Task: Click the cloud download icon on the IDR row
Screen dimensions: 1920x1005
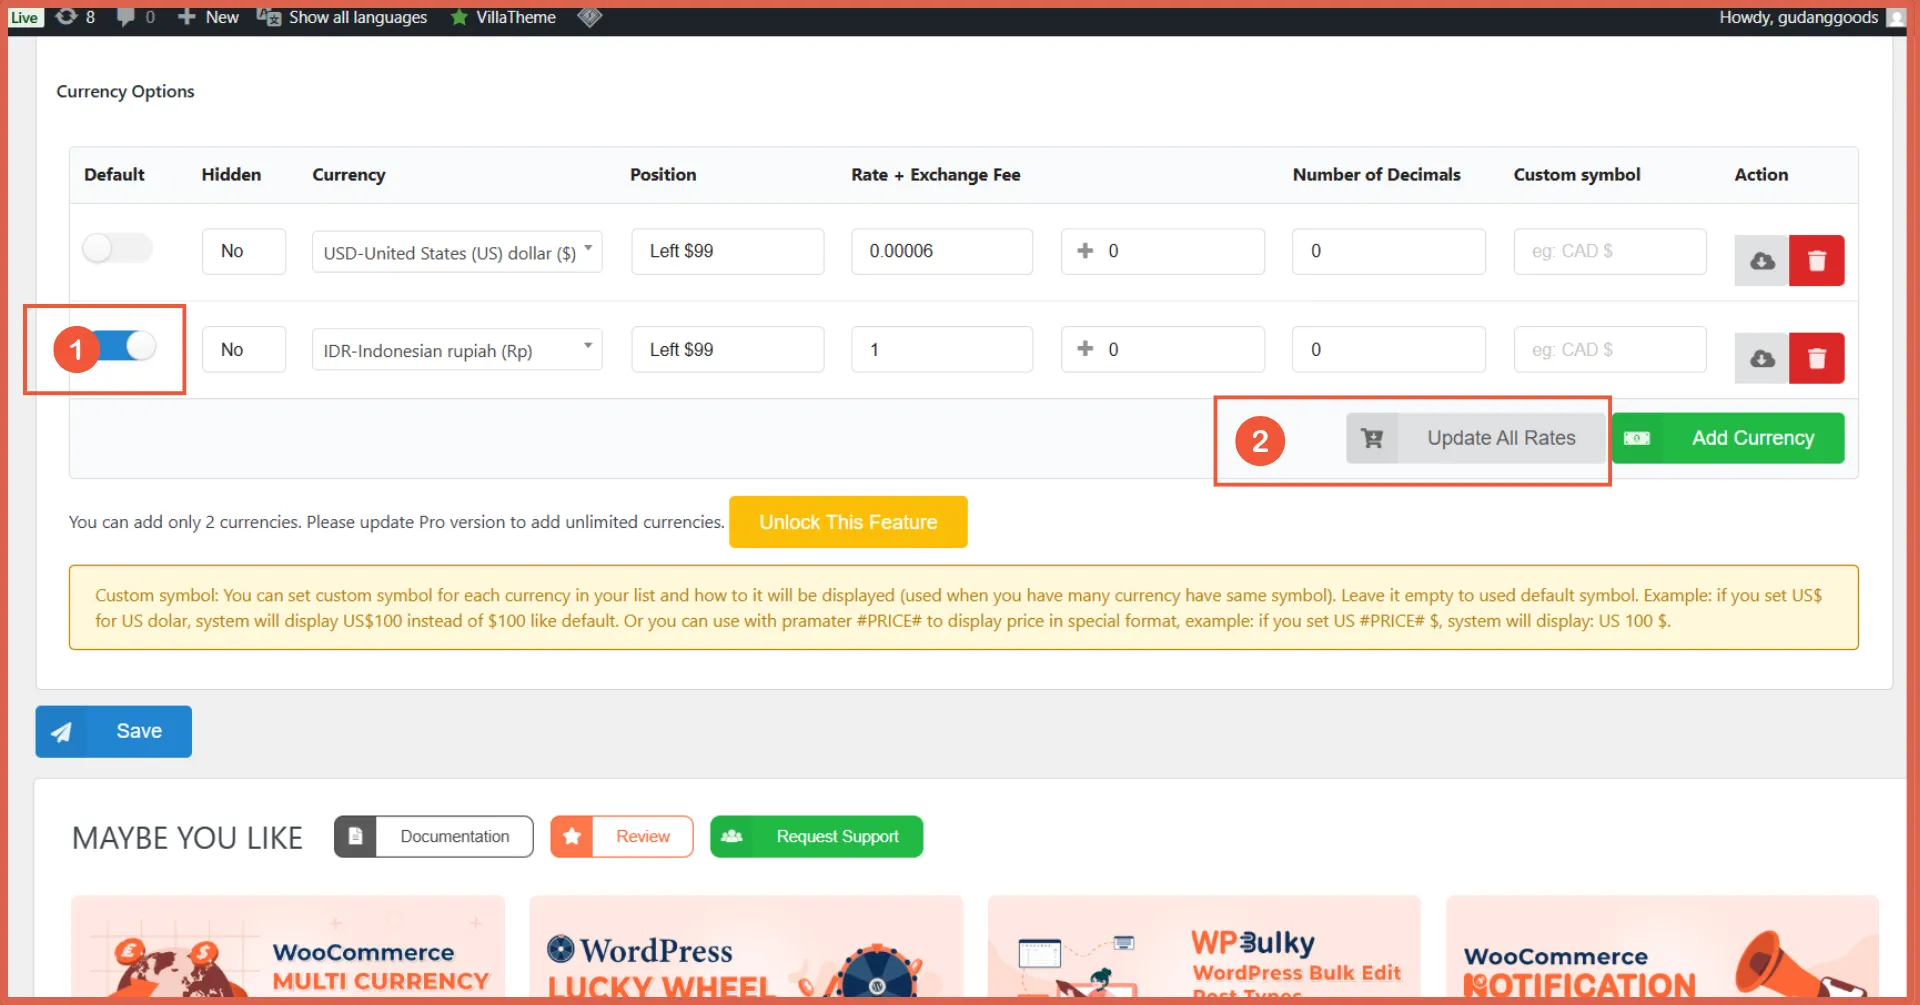Action: [1761, 358]
